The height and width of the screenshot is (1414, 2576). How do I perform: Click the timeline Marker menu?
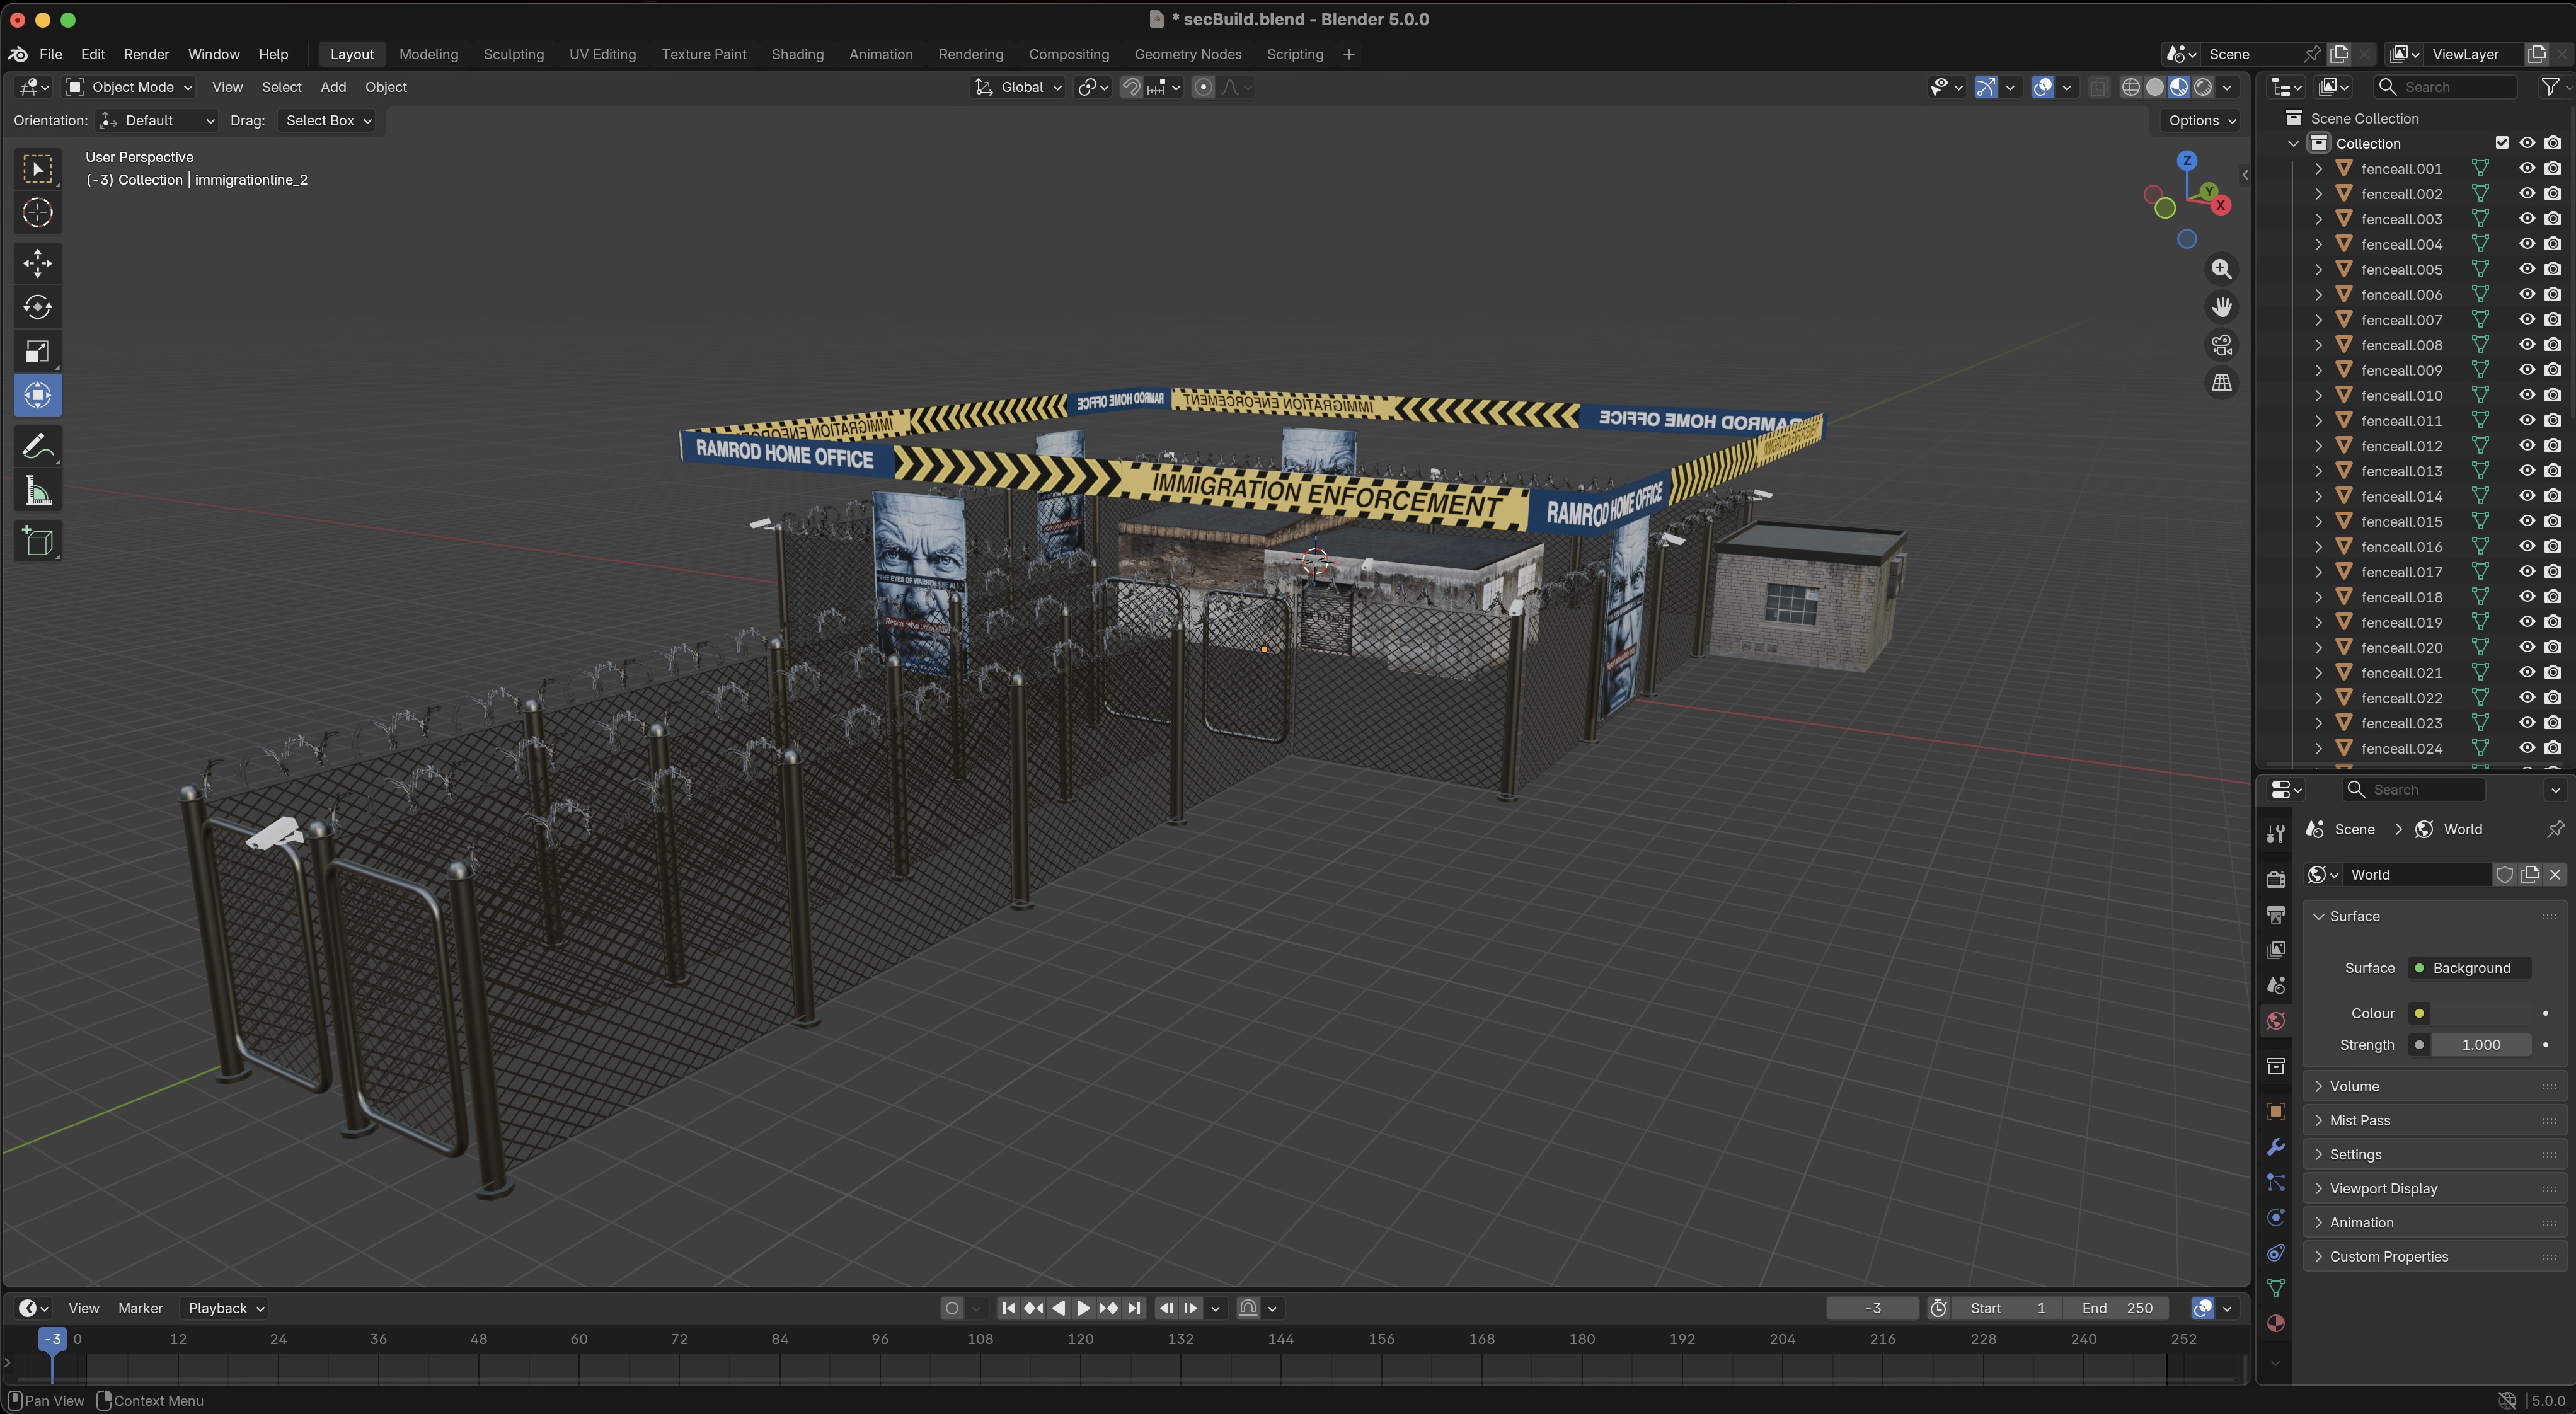[140, 1308]
